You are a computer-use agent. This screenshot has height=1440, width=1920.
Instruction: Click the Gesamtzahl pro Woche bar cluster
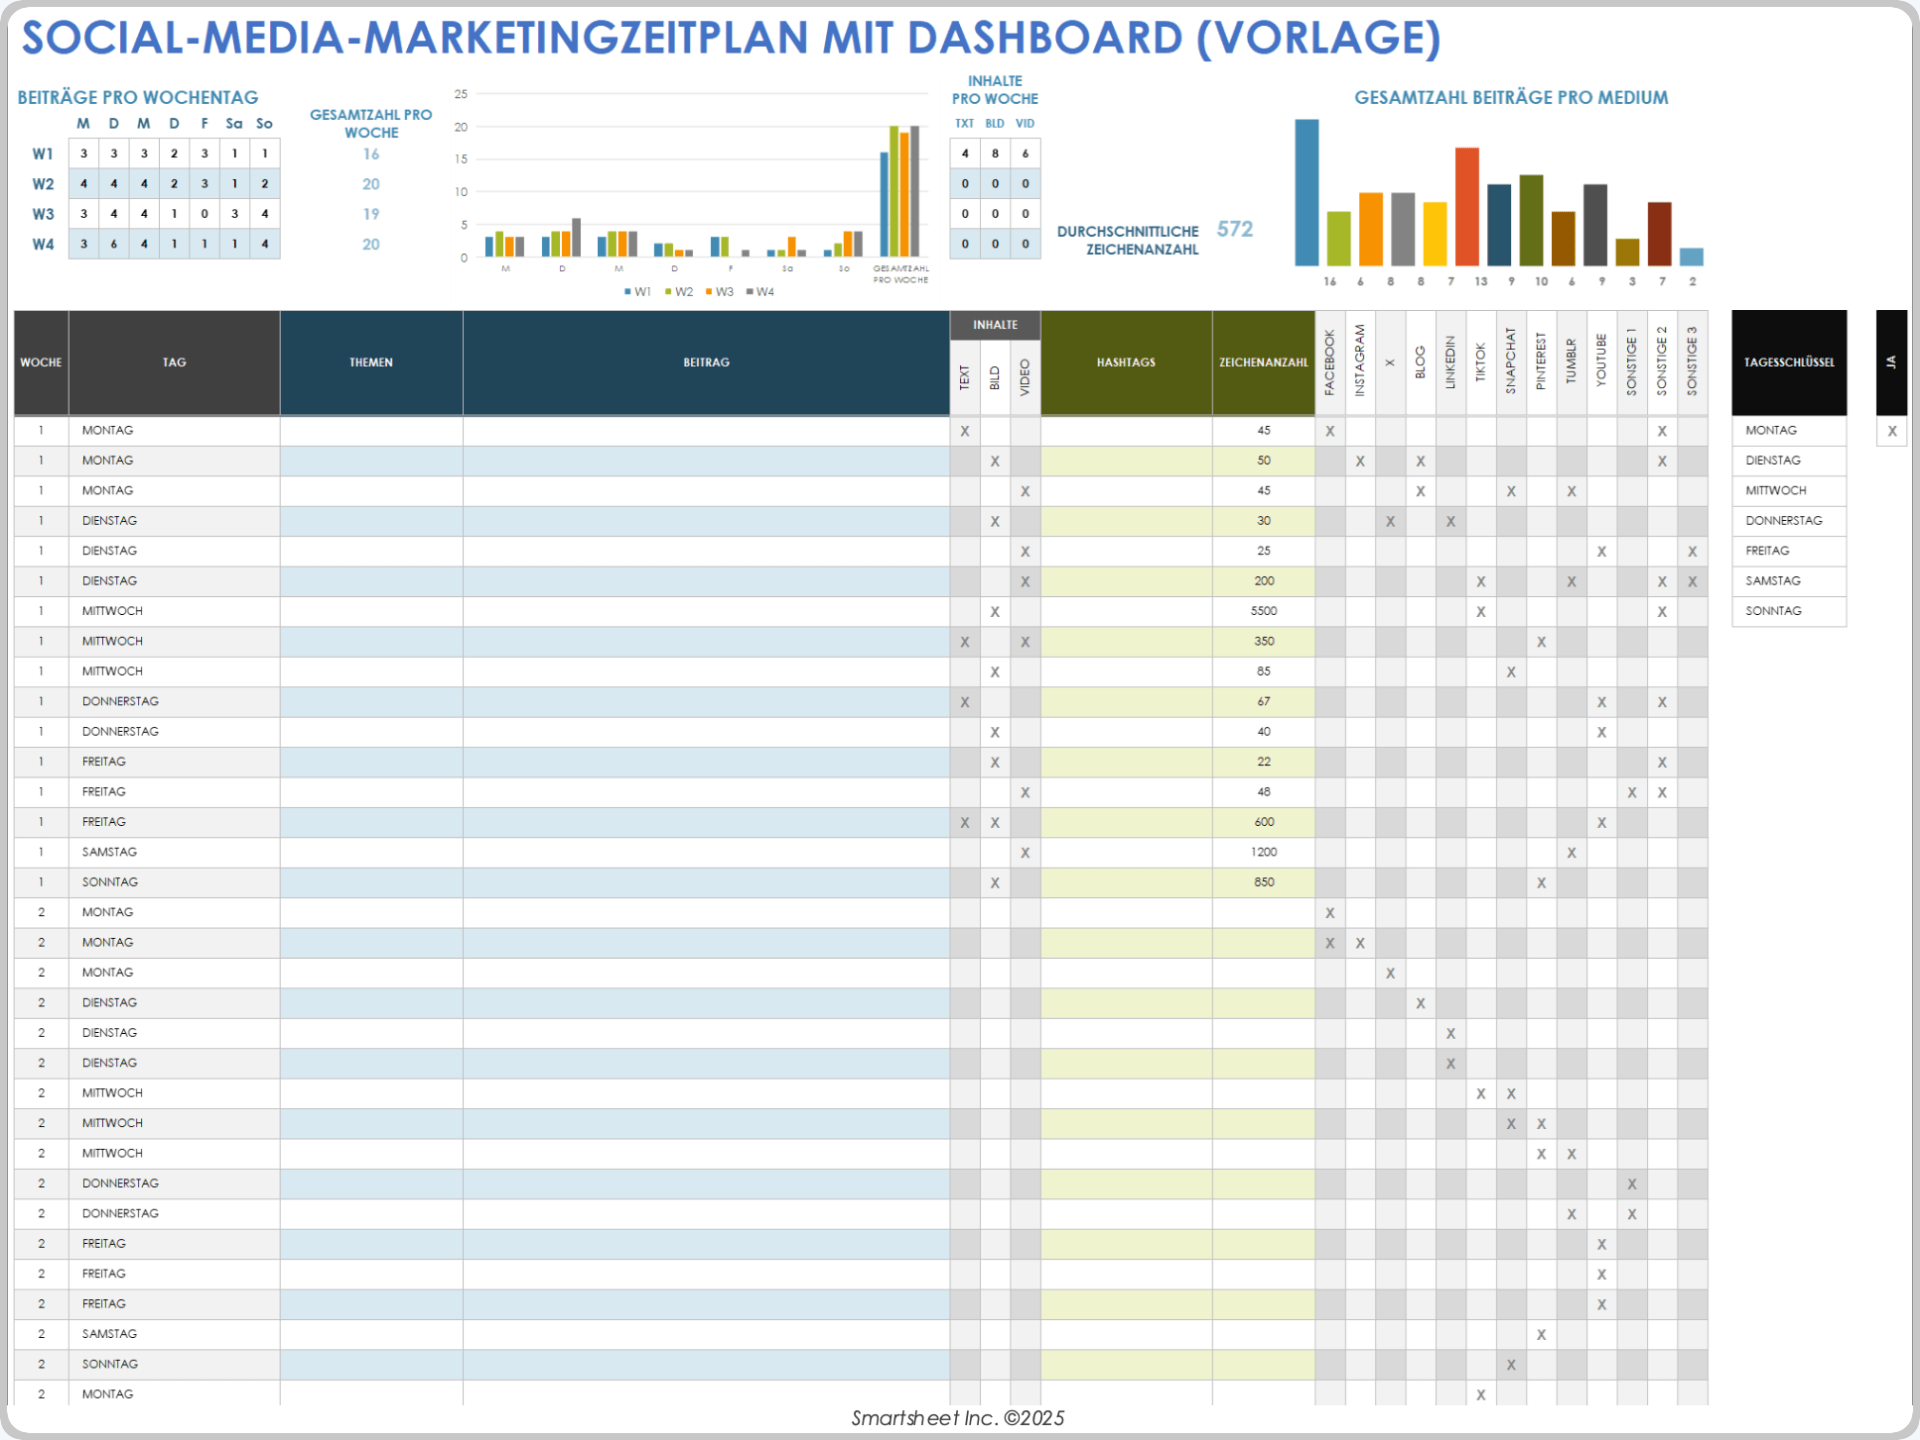click(900, 191)
